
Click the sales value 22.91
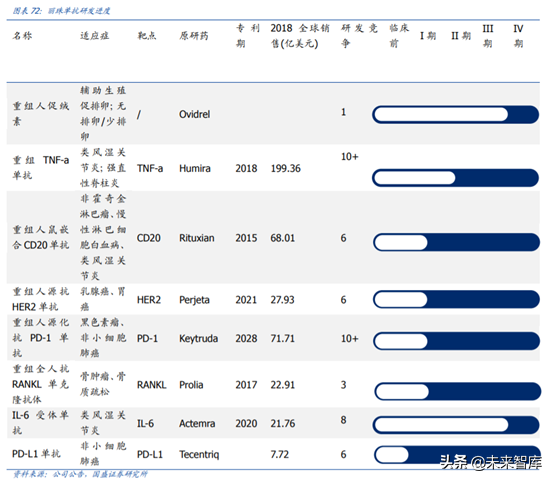click(282, 384)
